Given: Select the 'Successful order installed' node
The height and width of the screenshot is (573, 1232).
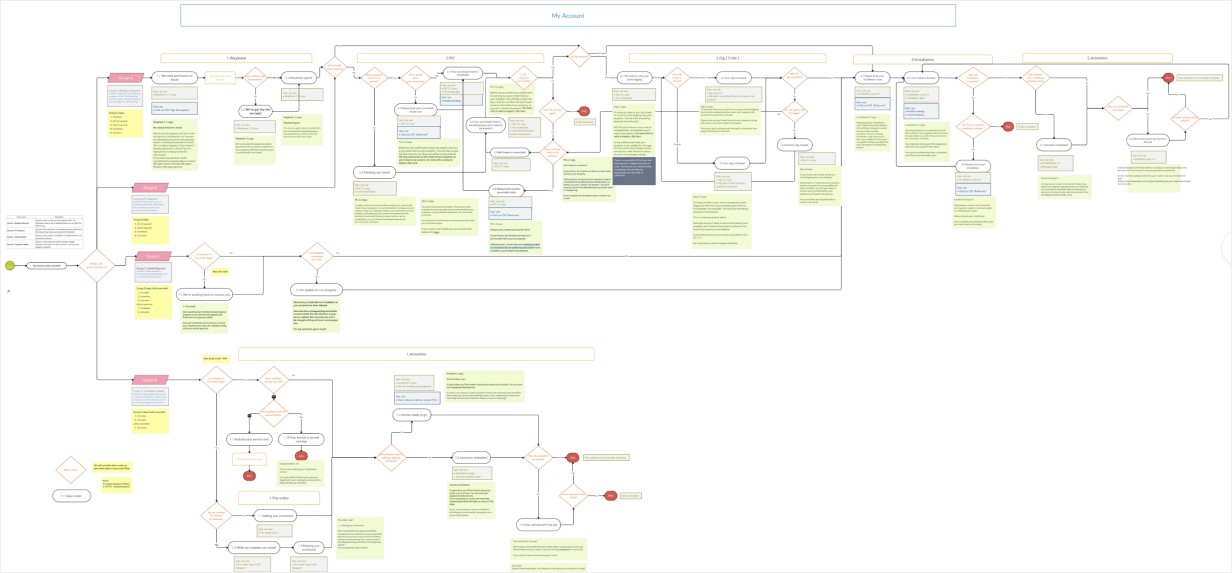Looking at the screenshot, I should [47, 266].
